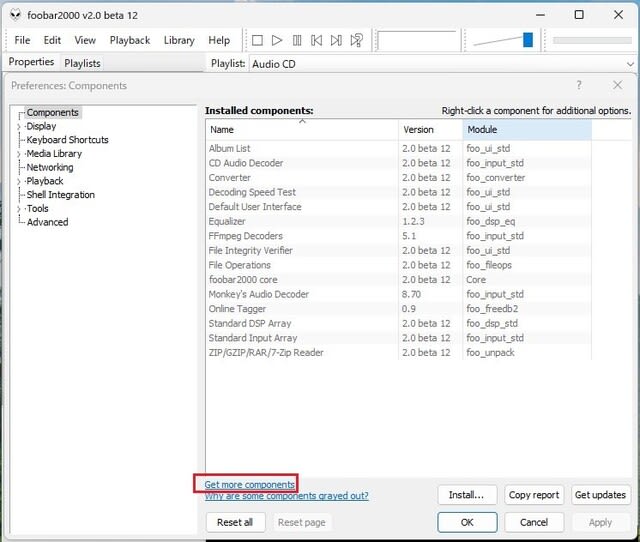The width and height of the screenshot is (640, 542).
Task: Select the File Operations row
Action: [399, 265]
